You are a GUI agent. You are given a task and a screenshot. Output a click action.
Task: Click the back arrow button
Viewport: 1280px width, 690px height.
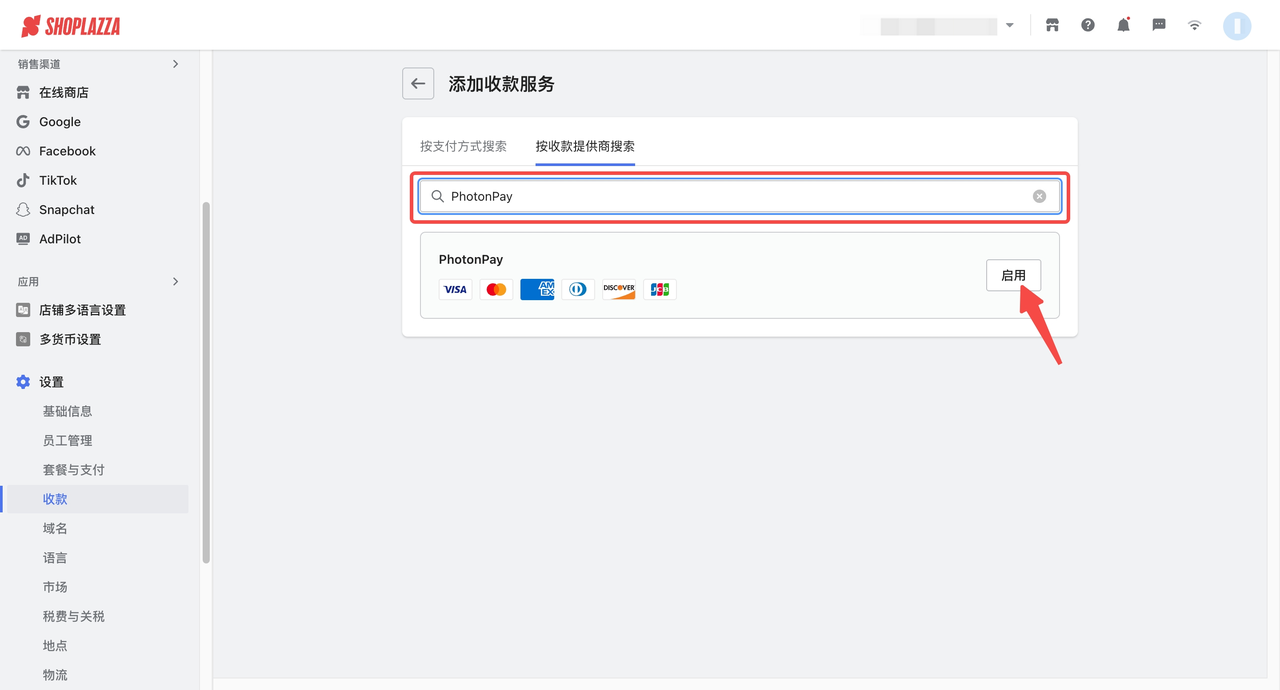tap(418, 84)
